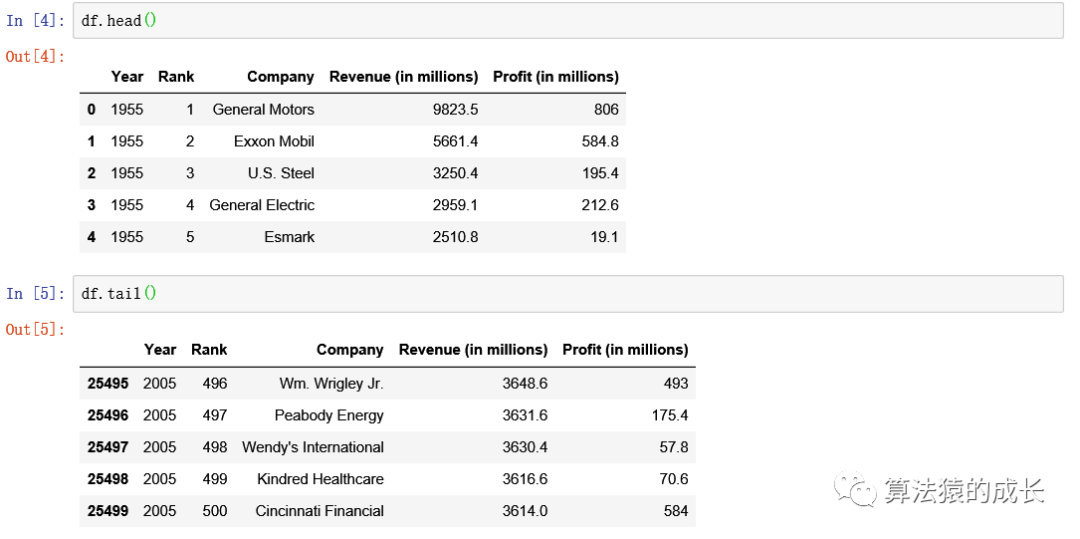Click the Out[5] output prompt
Screen dimensions: 1080x539
36,330
